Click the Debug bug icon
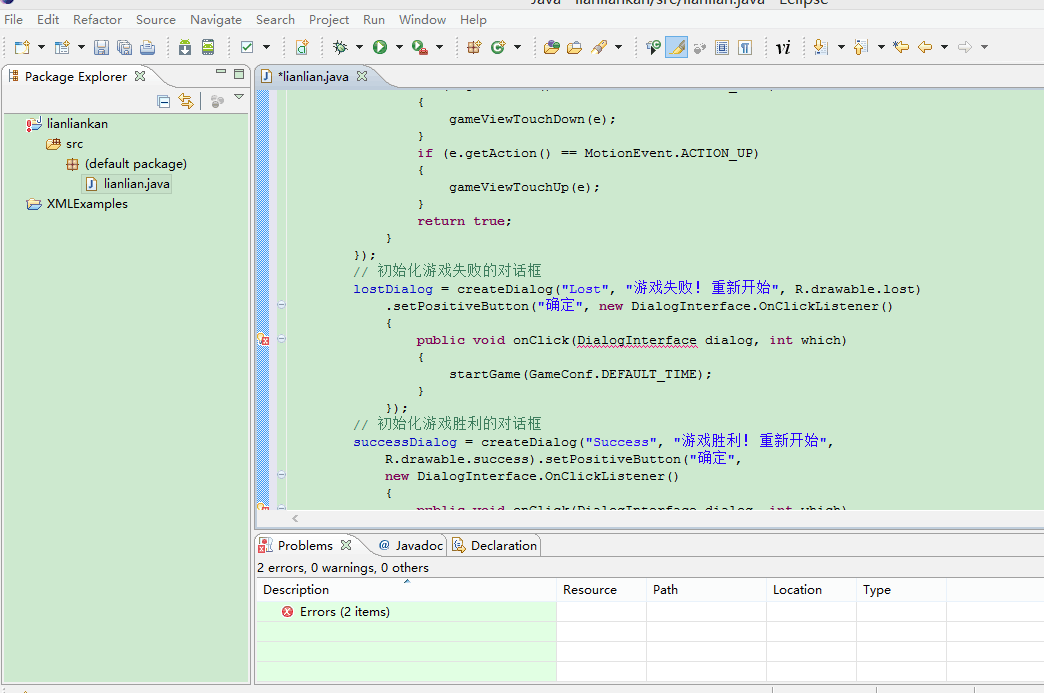The height and width of the screenshot is (693, 1044). pyautogui.click(x=340, y=47)
